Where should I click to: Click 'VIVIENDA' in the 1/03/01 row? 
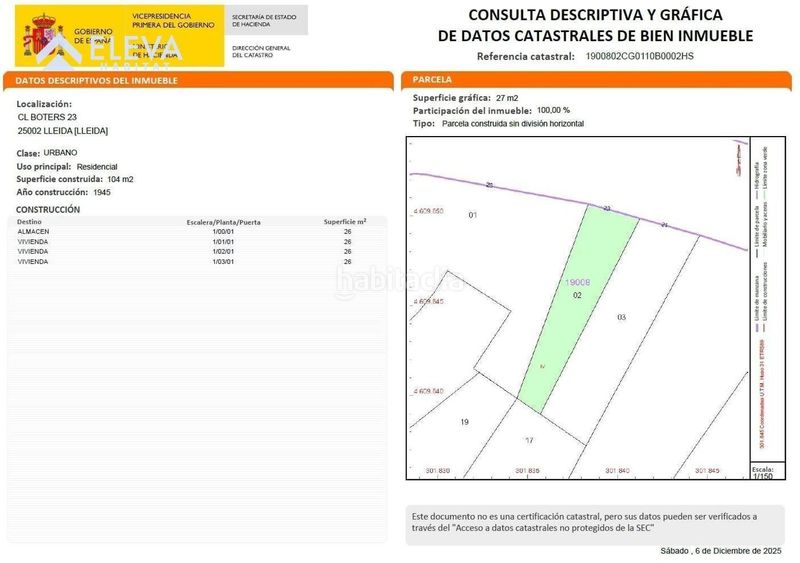[x=33, y=262]
